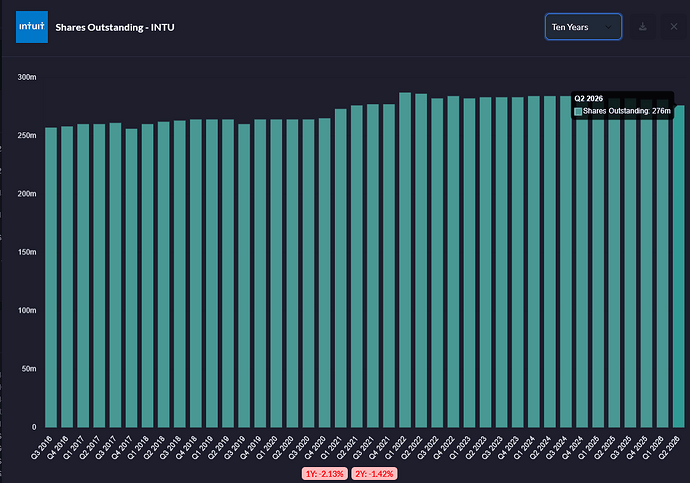Select the highlighted Q2 2026 bar
Screen dimensions: 690x483
[679, 266]
